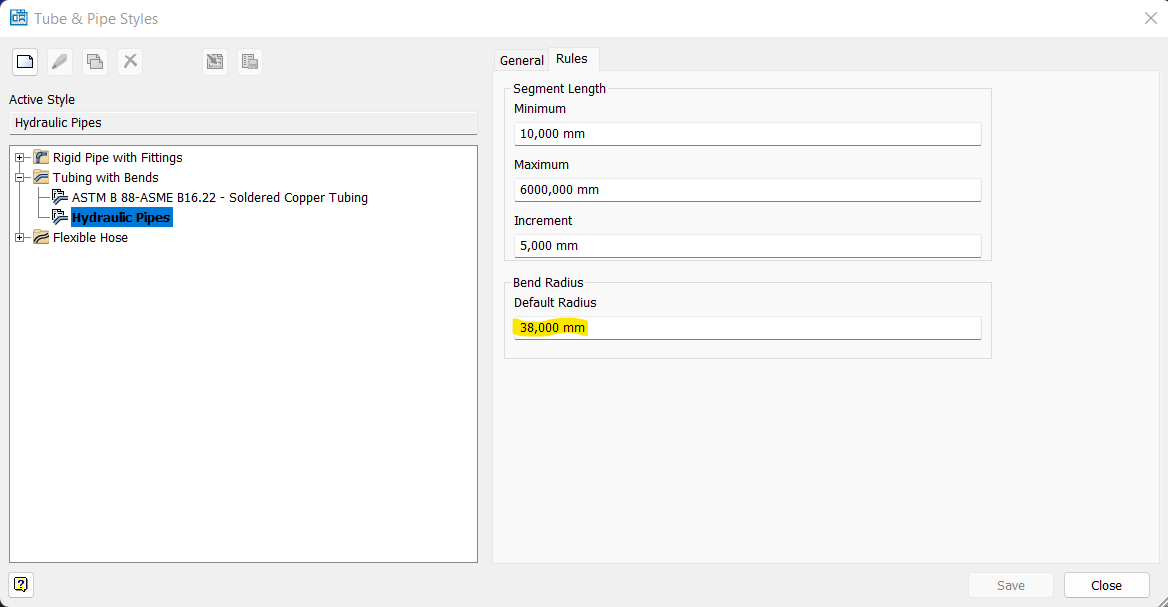Click the Minimum segment length field
Viewport: 1168px width, 607px height.
[x=746, y=134]
